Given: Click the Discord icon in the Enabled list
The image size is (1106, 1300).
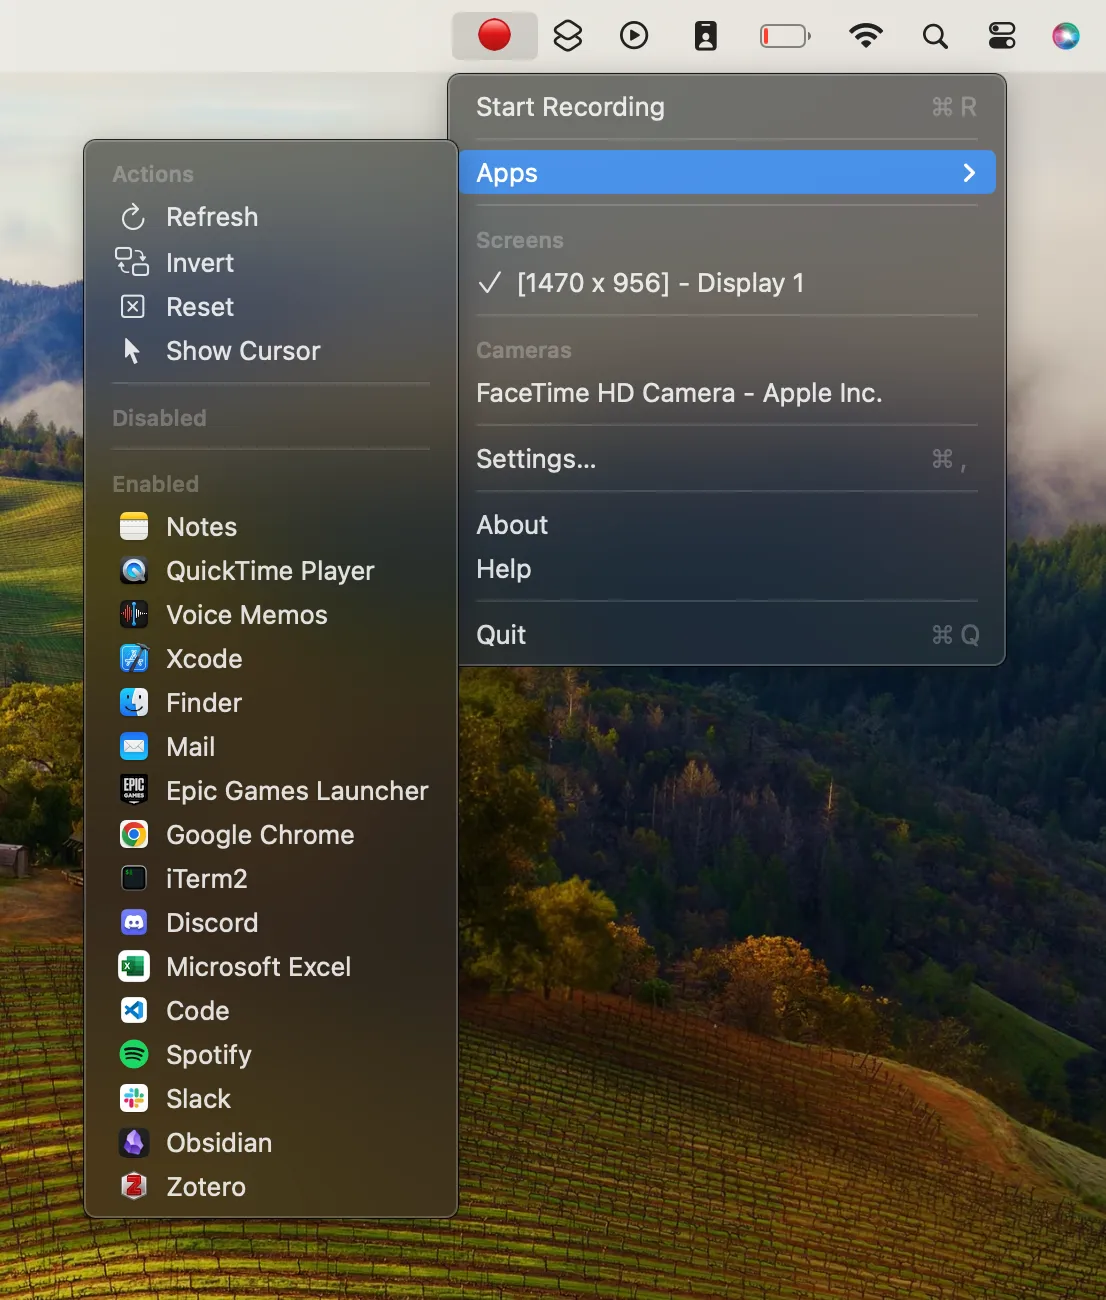Looking at the screenshot, I should click(x=133, y=922).
